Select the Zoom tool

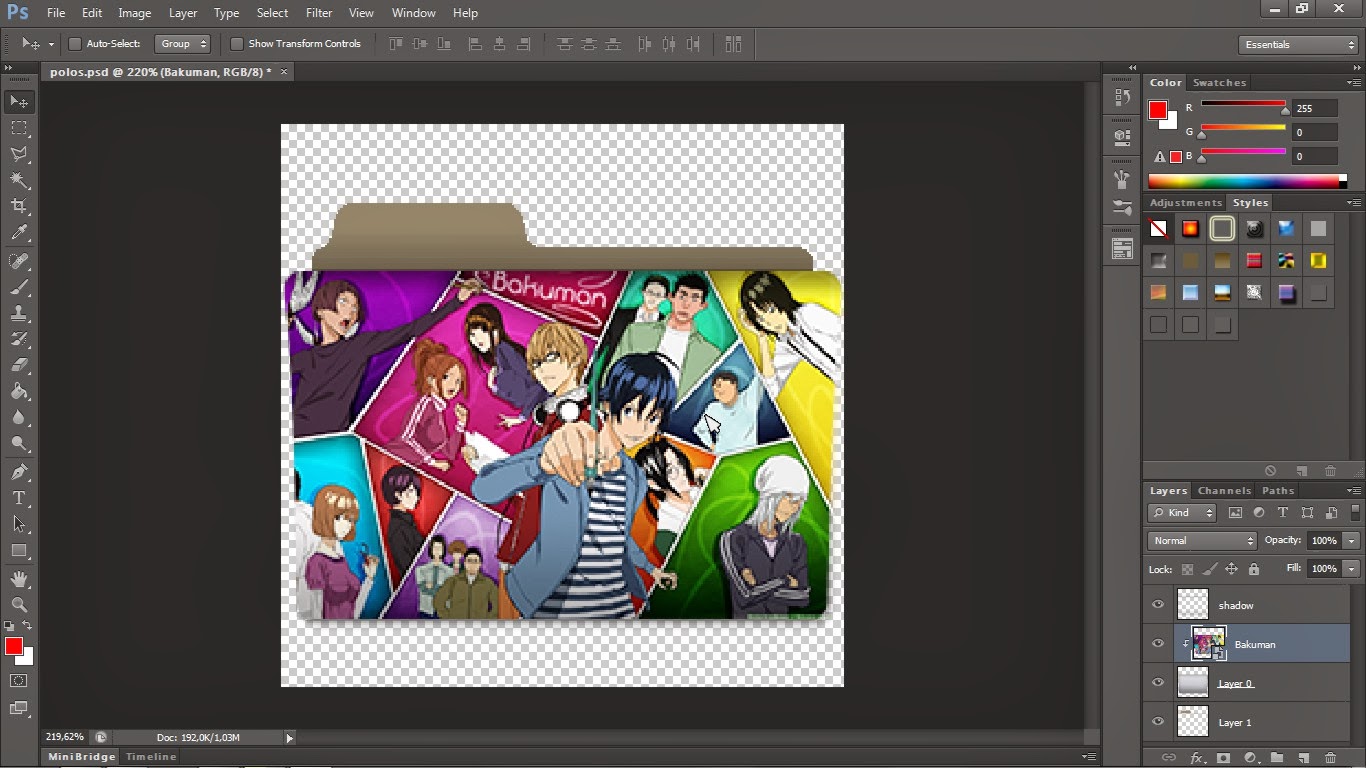click(x=18, y=605)
